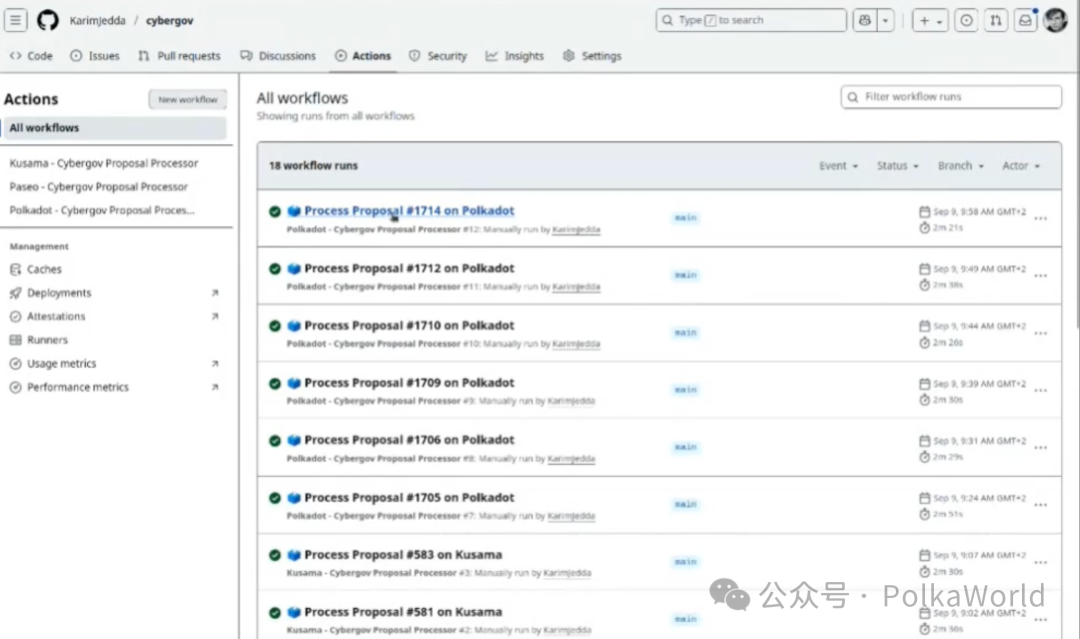Open Usage metrics under Management
1080x639 pixels.
tap(61, 364)
